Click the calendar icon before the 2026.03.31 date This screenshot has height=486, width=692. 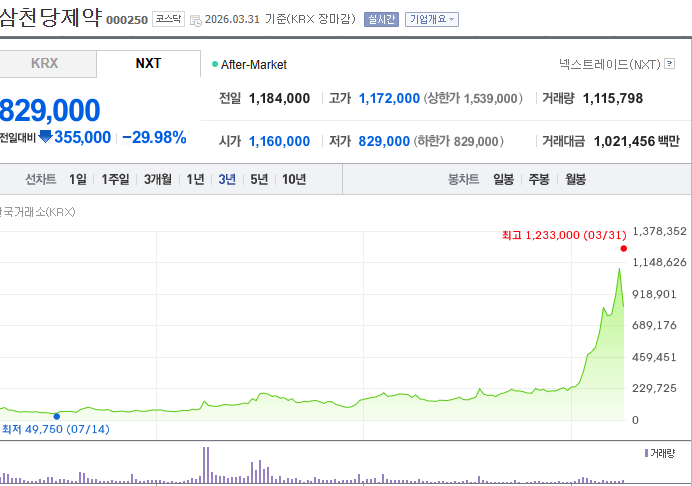click(x=195, y=19)
